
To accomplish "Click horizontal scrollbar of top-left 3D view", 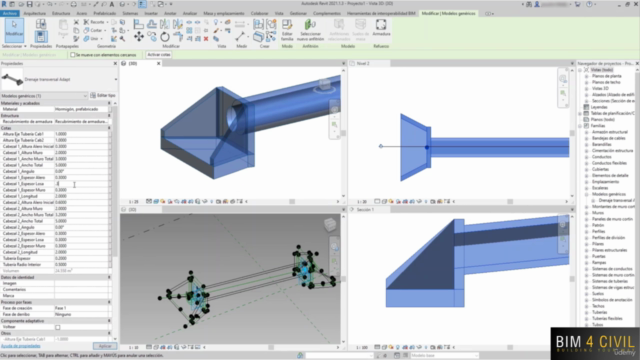I will tap(292, 201).
